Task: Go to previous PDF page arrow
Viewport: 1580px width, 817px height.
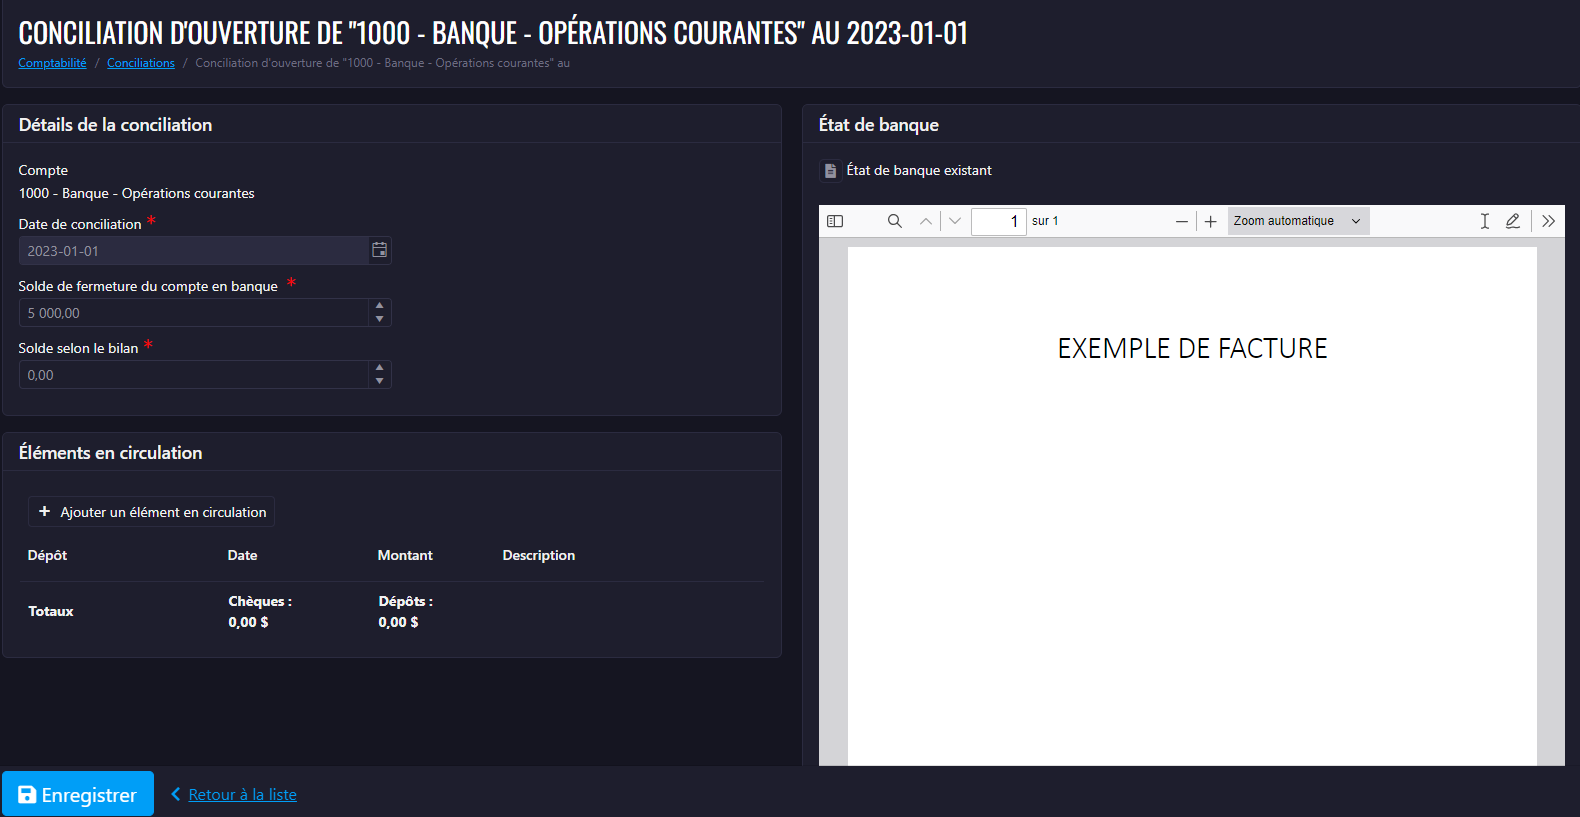Action: point(926,221)
